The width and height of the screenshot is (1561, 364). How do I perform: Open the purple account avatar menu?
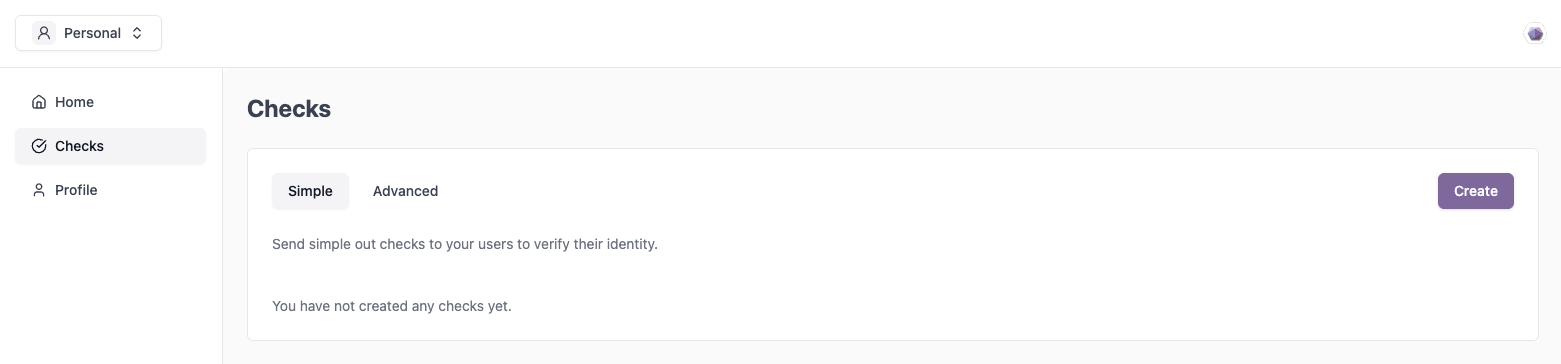[1534, 34]
